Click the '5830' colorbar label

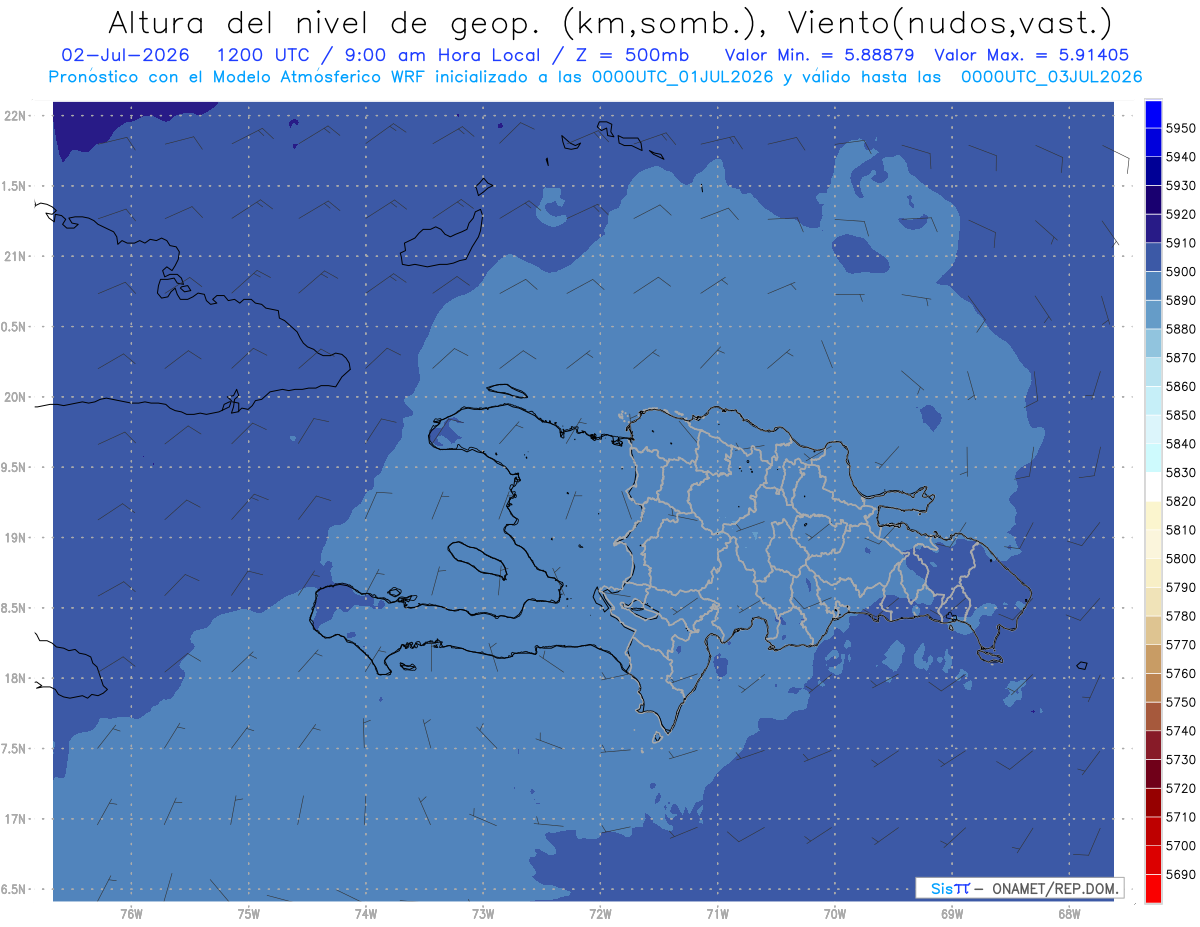coord(1180,472)
